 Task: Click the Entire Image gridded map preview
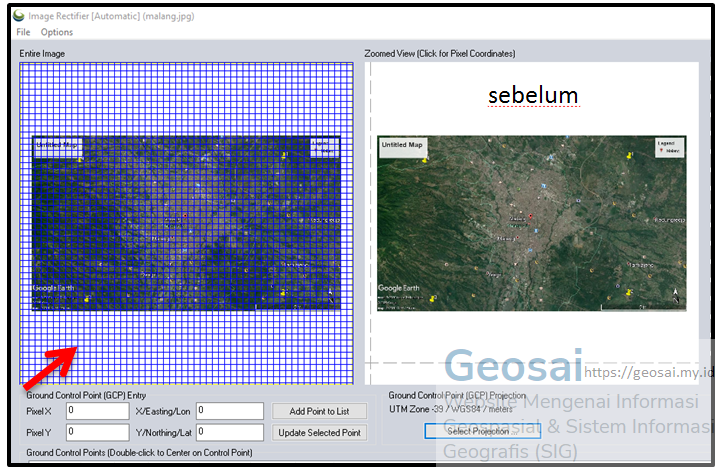pos(187,224)
